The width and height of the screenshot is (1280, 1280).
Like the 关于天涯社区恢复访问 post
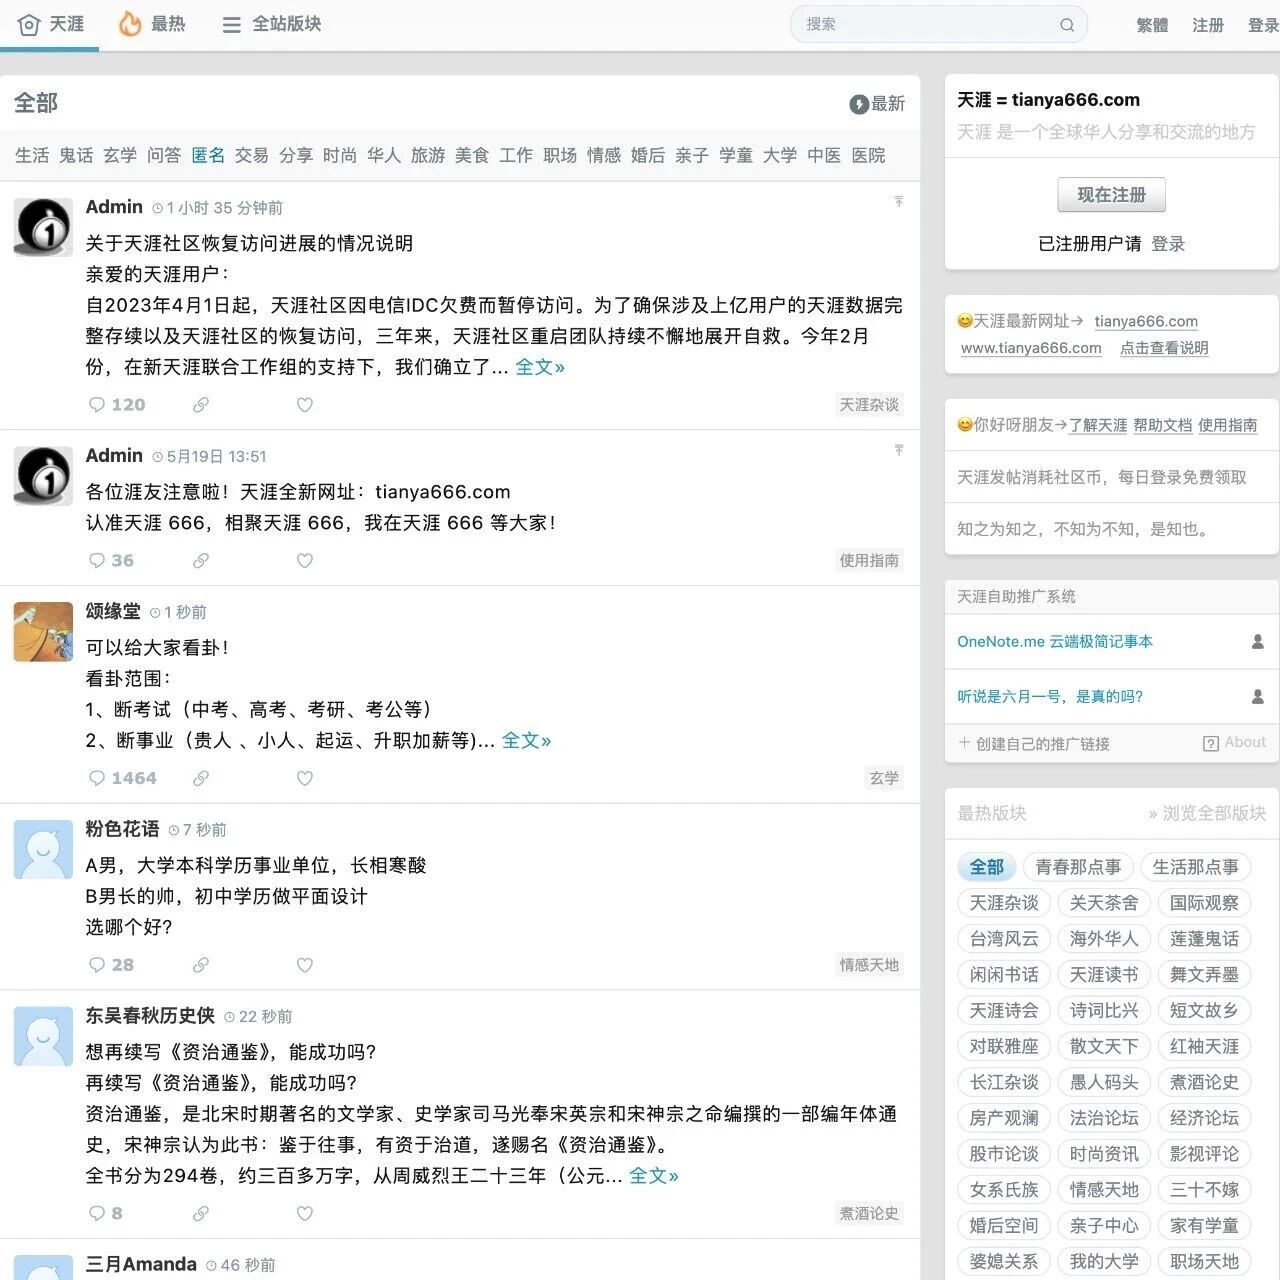point(305,405)
